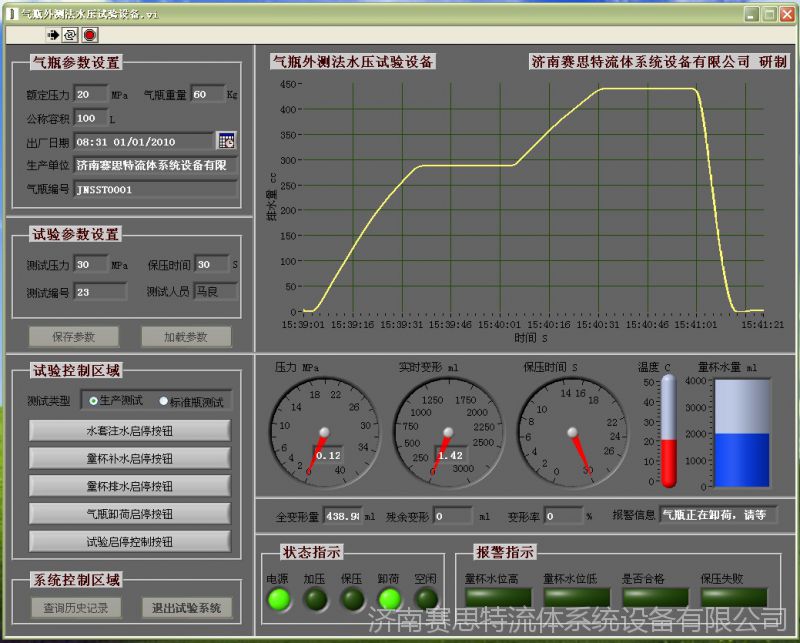
Task: Click the 气瓶编号 field showing JNSST0001
Action: click(x=156, y=189)
